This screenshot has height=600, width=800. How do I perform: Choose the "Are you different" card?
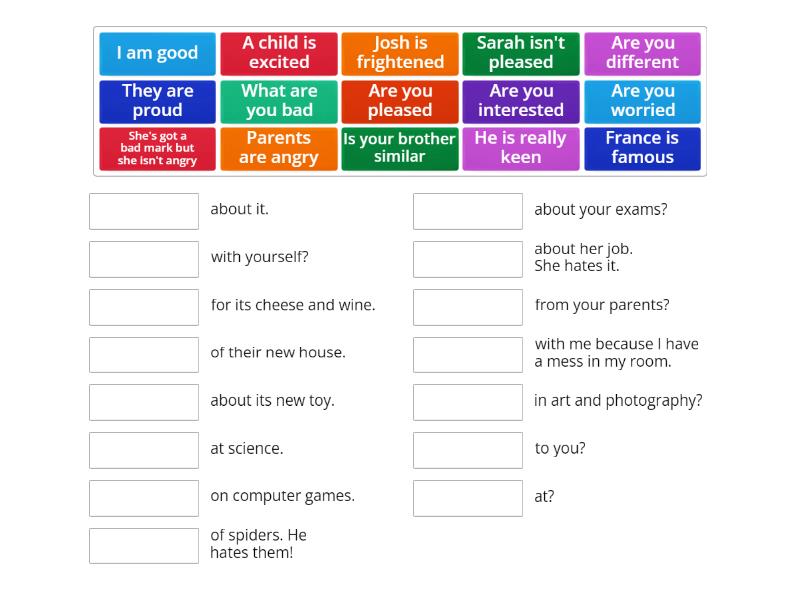click(642, 53)
